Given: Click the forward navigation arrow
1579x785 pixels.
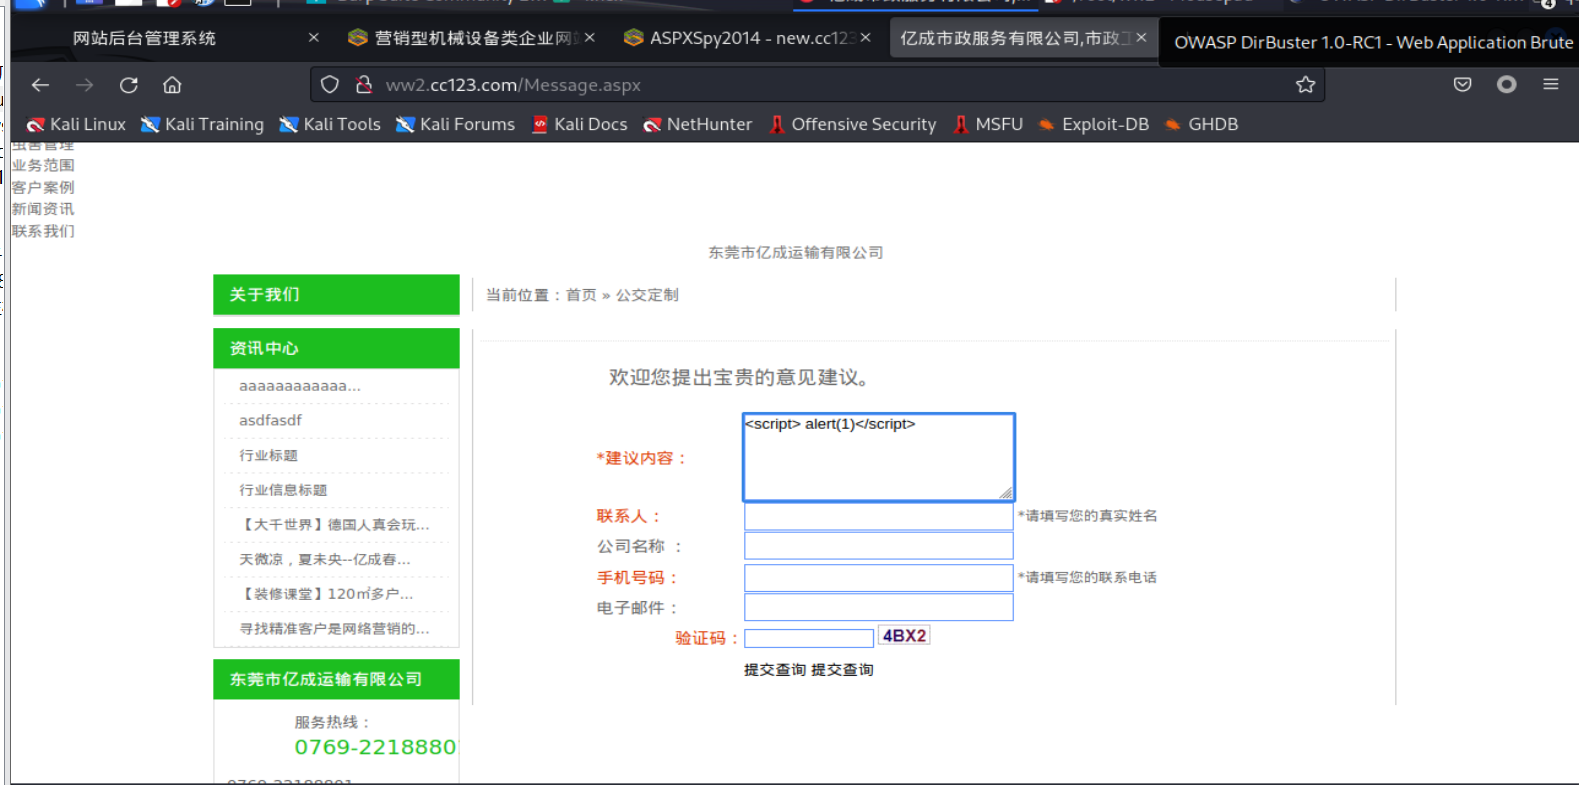Looking at the screenshot, I should pyautogui.click(x=84, y=85).
